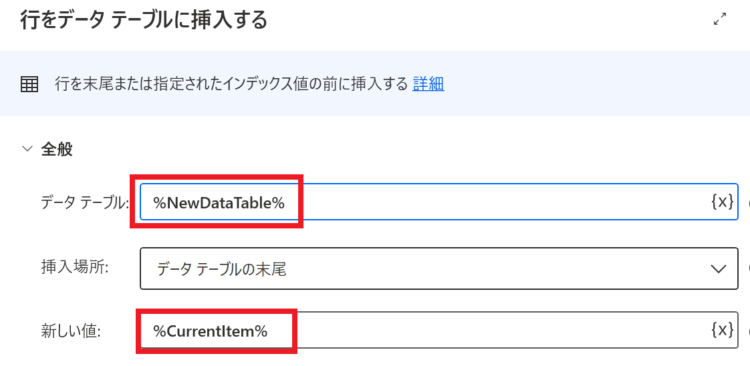Click the info icon beside 新しい値 field

[748, 331]
